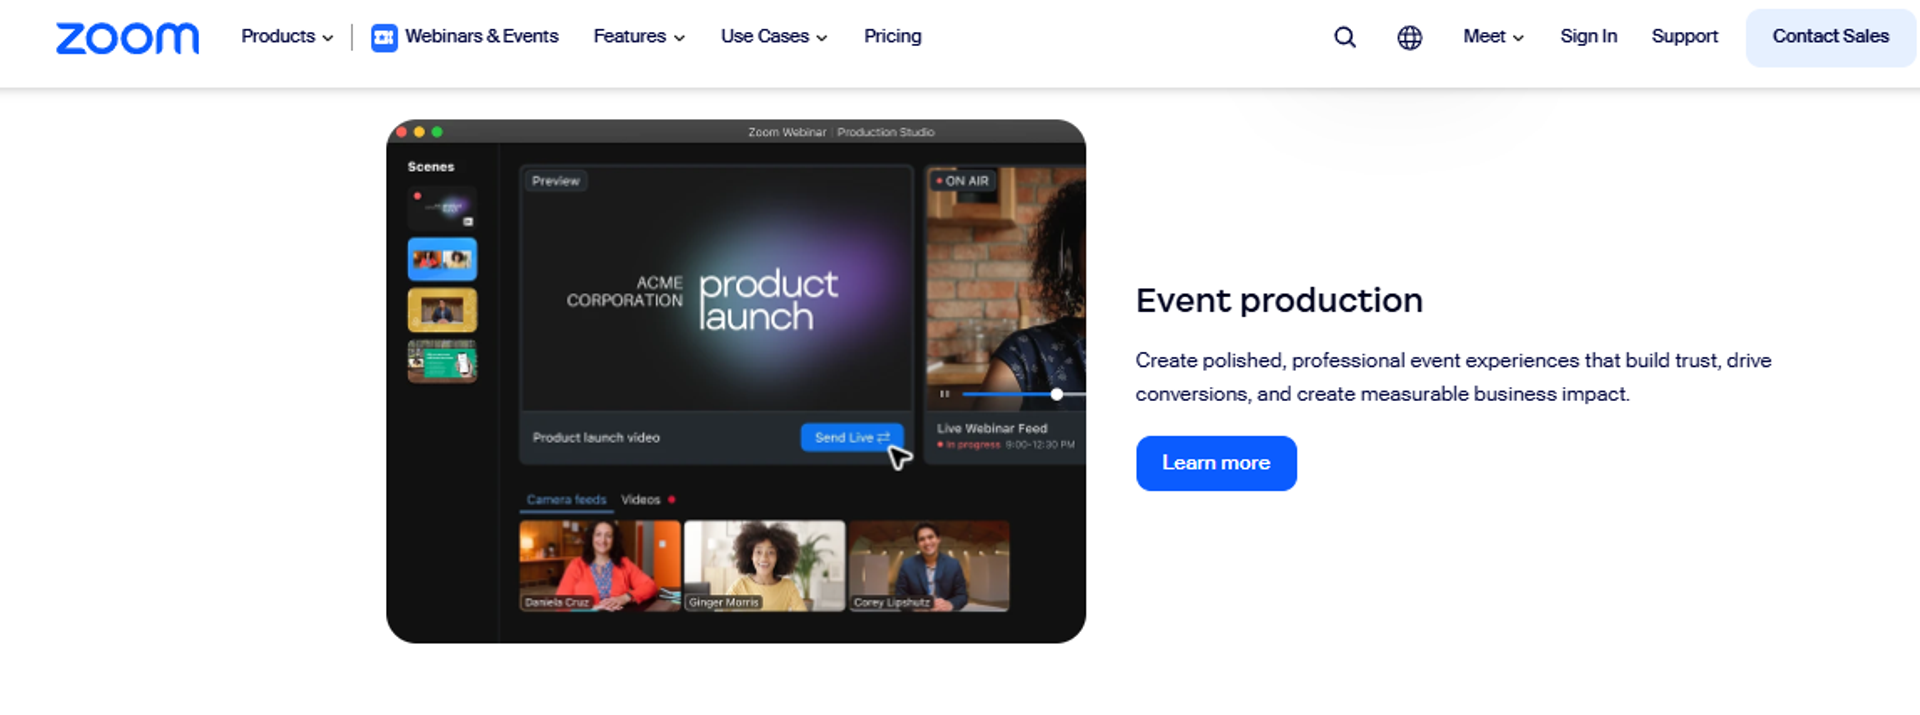Open the Webinars & Events link

click(x=481, y=36)
